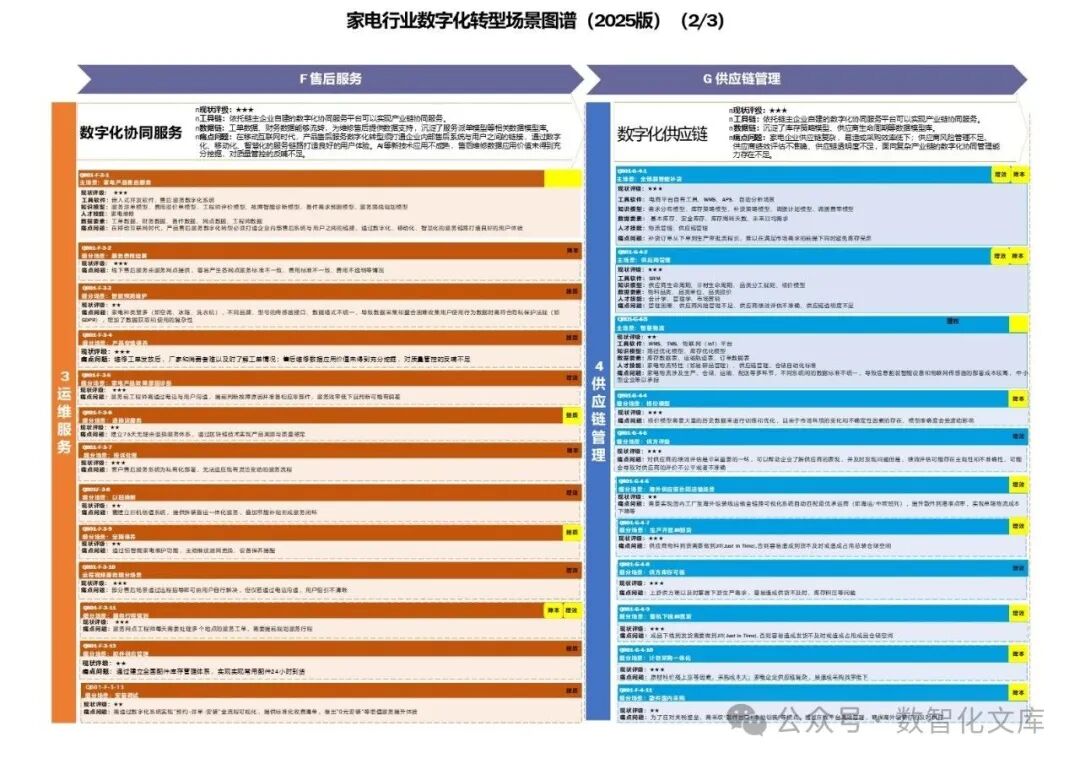The image size is (1080, 764).
Task: Click the blue 4 供应链管理 vertical bar
Action: [x=599, y=411]
